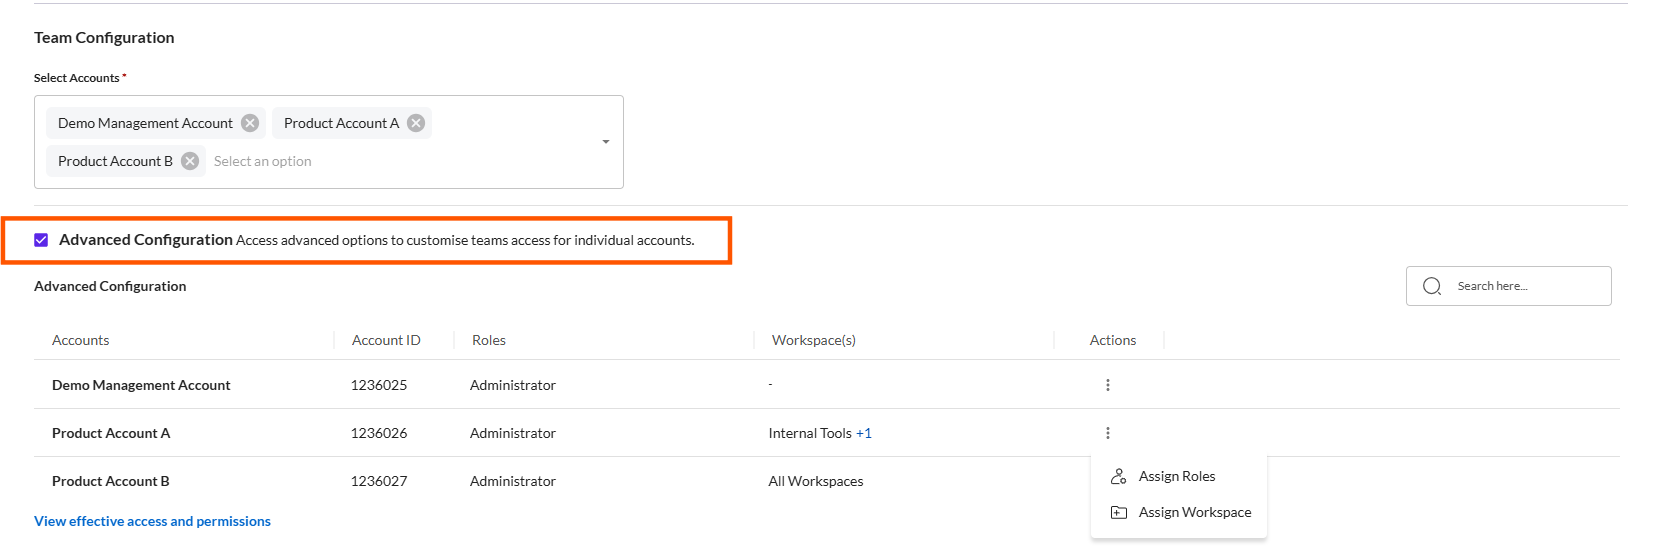This screenshot has height=553, width=1653.
Task: Click the 'Internal Tools' workspace cell
Action: [x=810, y=433]
